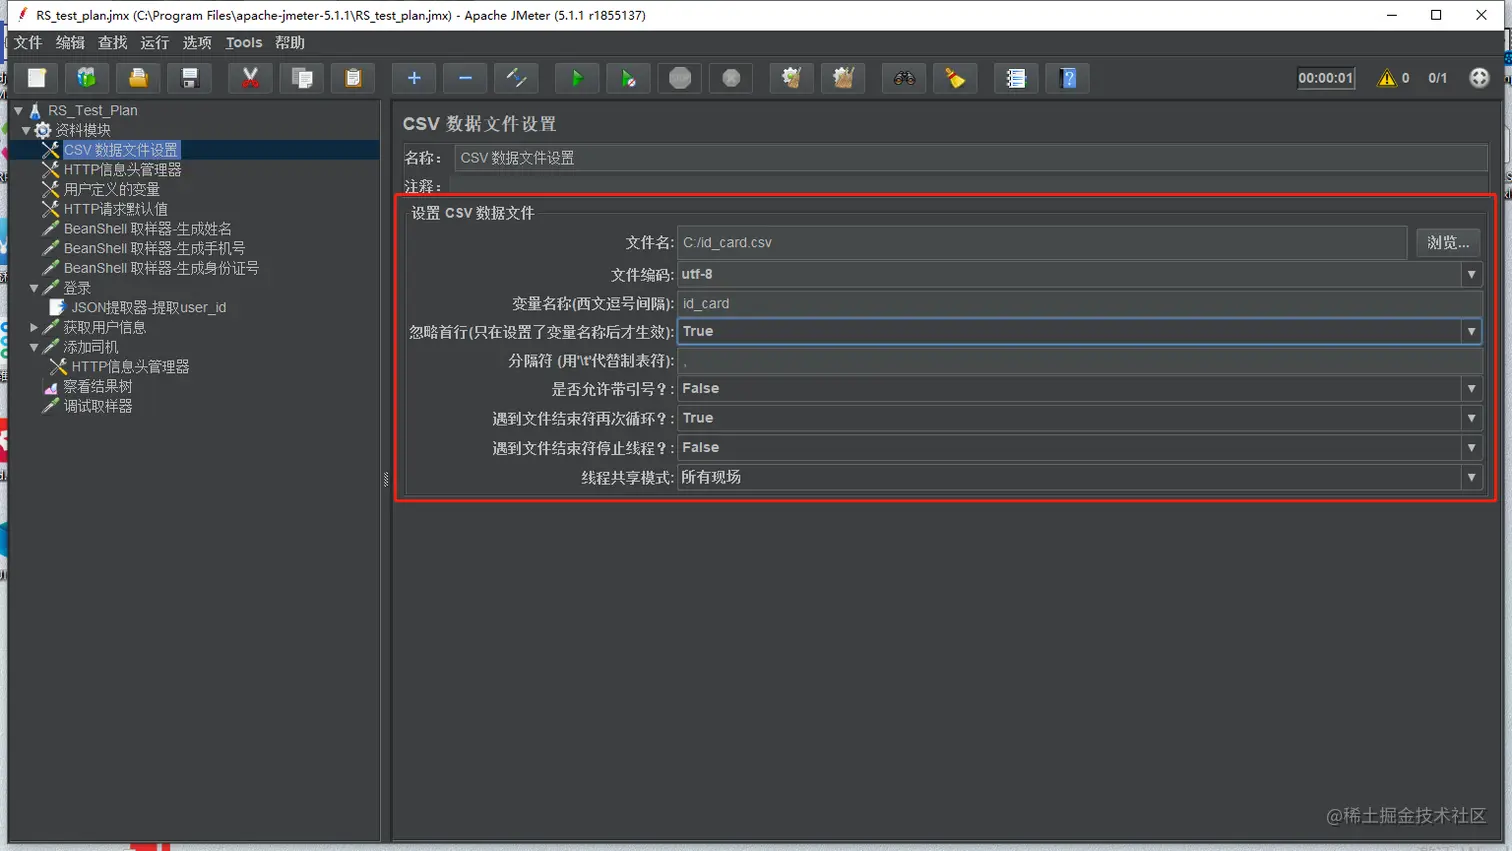The image size is (1512, 851).
Task: Expand all nodes with plus icon
Action: click(414, 78)
